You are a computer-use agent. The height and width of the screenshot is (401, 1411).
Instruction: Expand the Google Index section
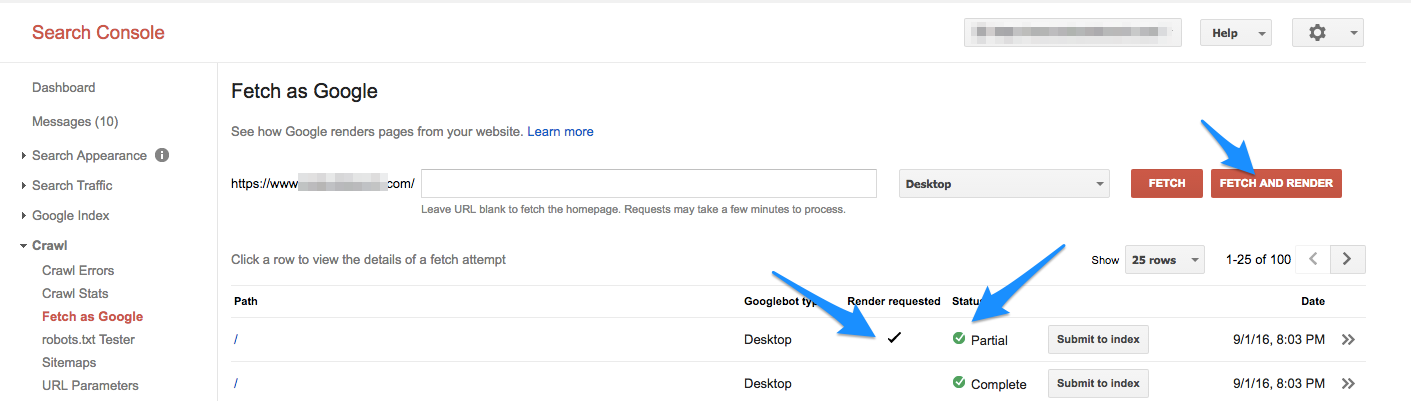coord(70,216)
